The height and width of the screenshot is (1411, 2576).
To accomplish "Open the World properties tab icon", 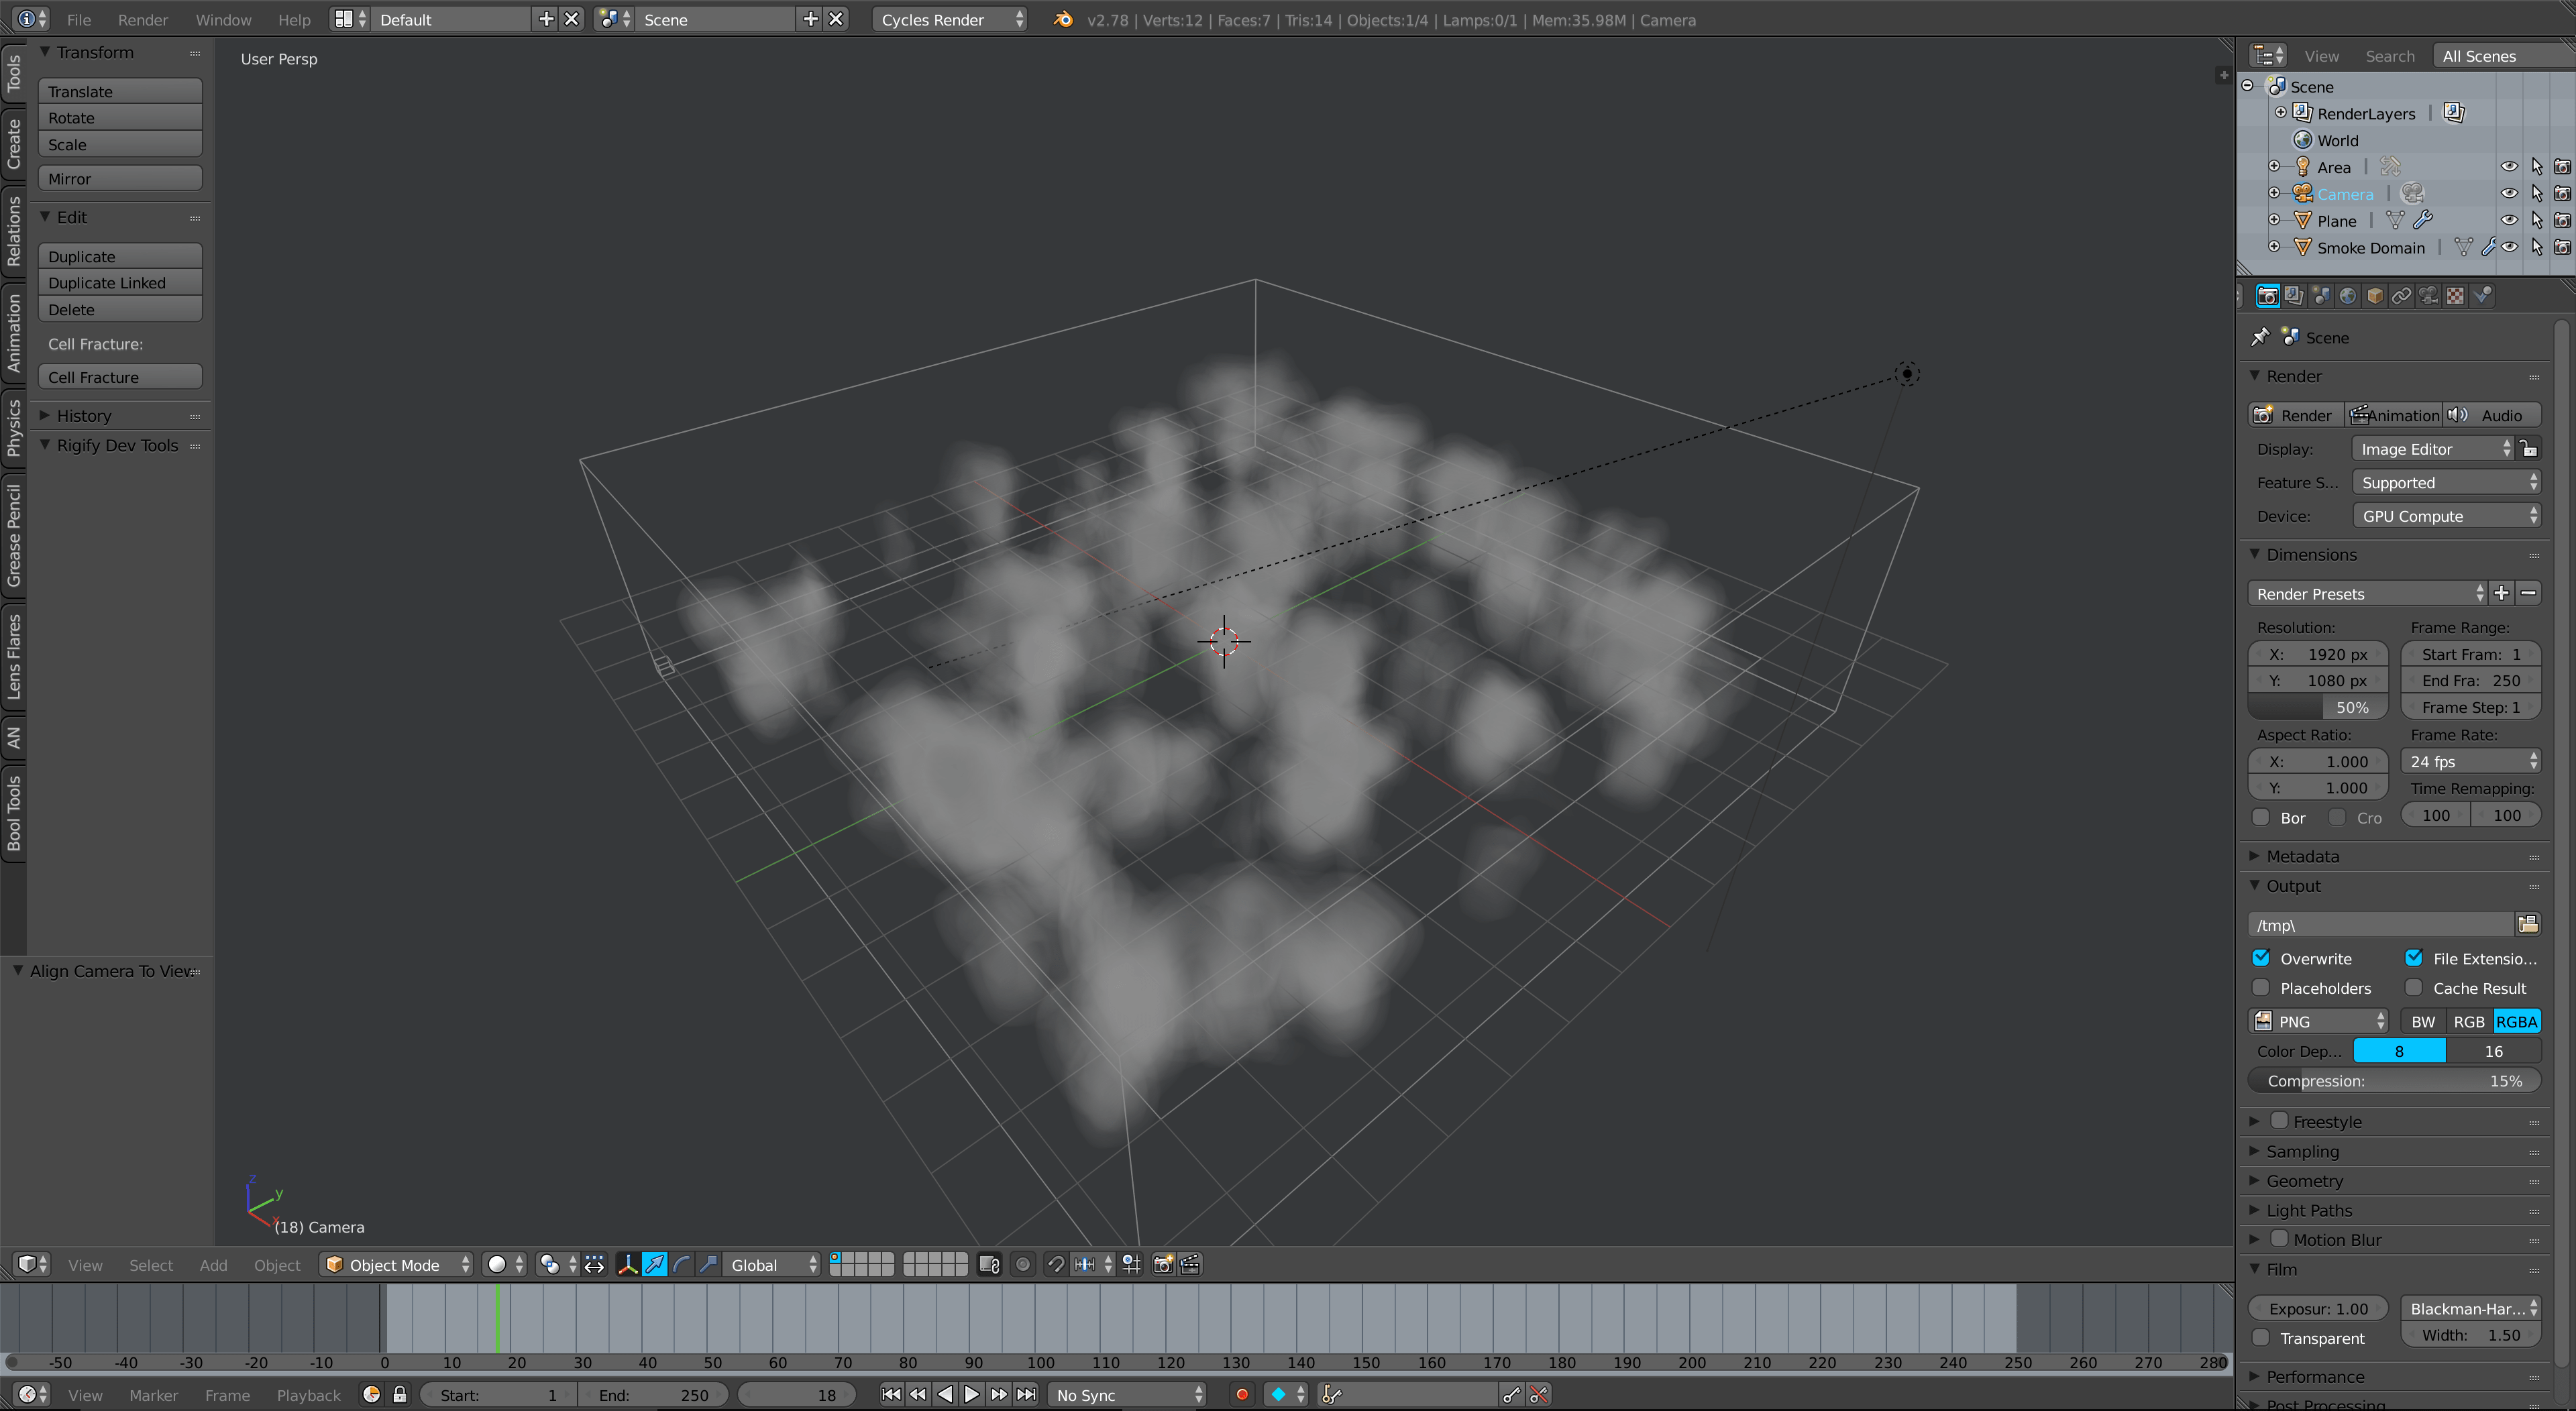I will point(2348,295).
